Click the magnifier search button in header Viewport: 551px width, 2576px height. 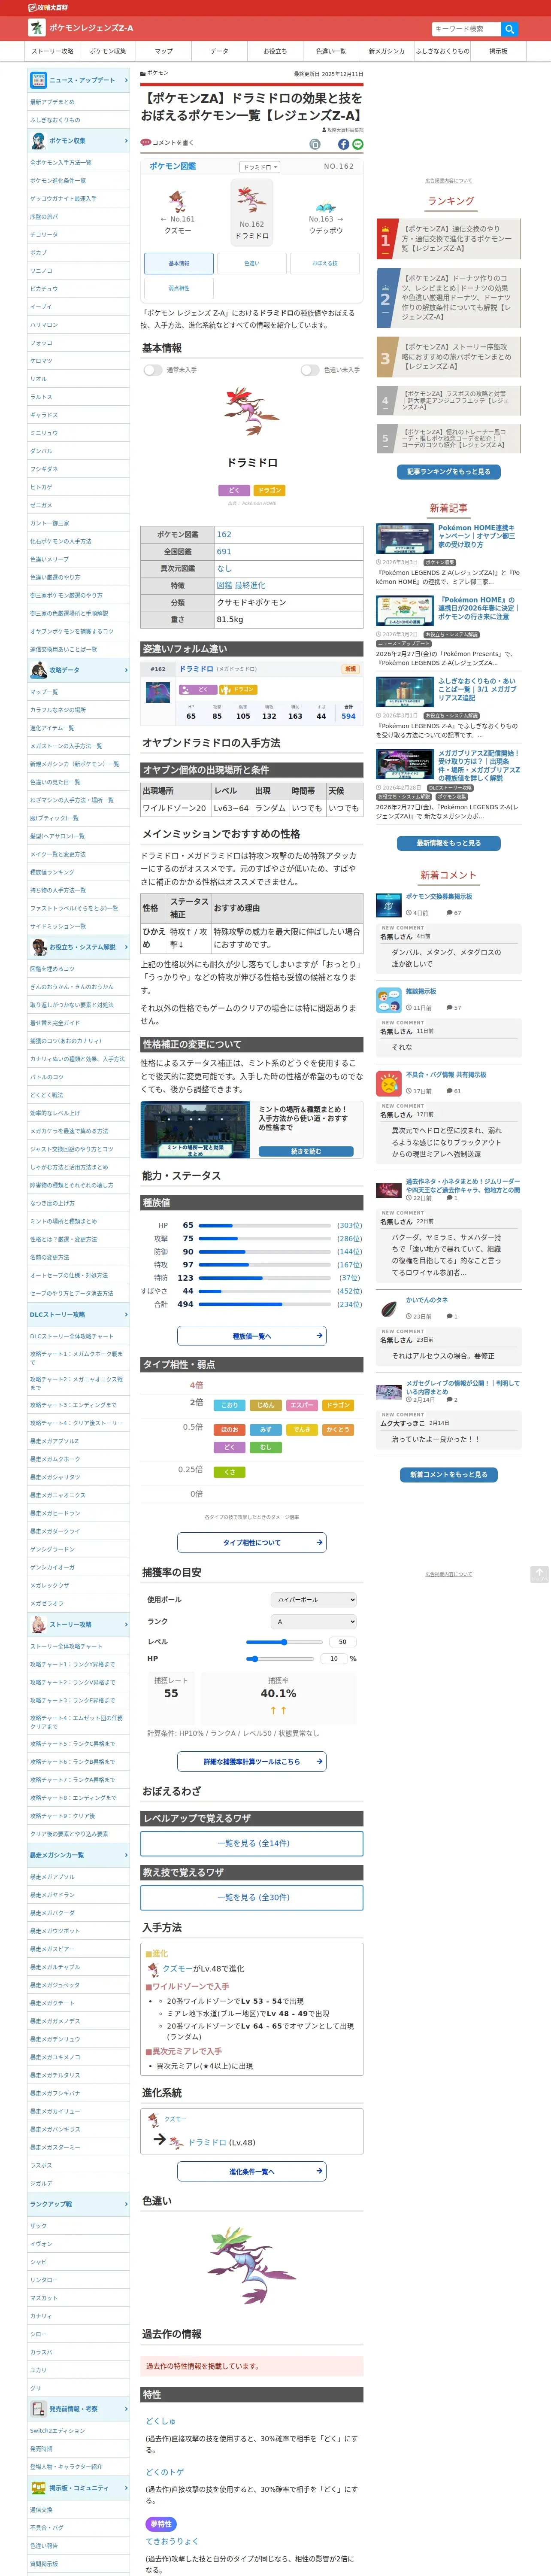click(x=509, y=29)
